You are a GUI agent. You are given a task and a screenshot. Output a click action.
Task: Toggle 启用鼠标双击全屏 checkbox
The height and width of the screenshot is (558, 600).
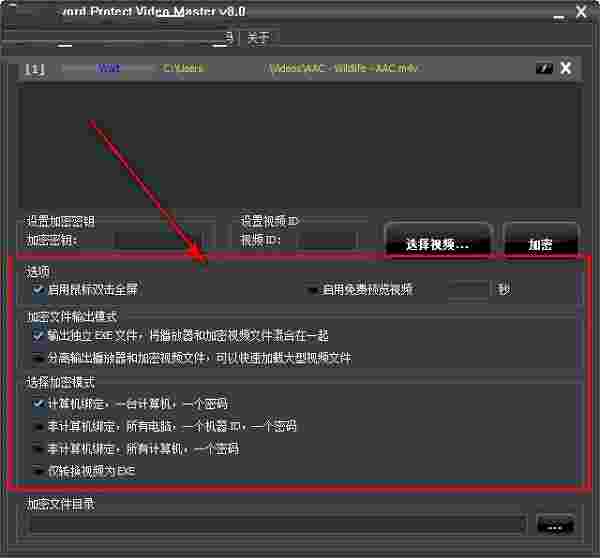coord(38,290)
